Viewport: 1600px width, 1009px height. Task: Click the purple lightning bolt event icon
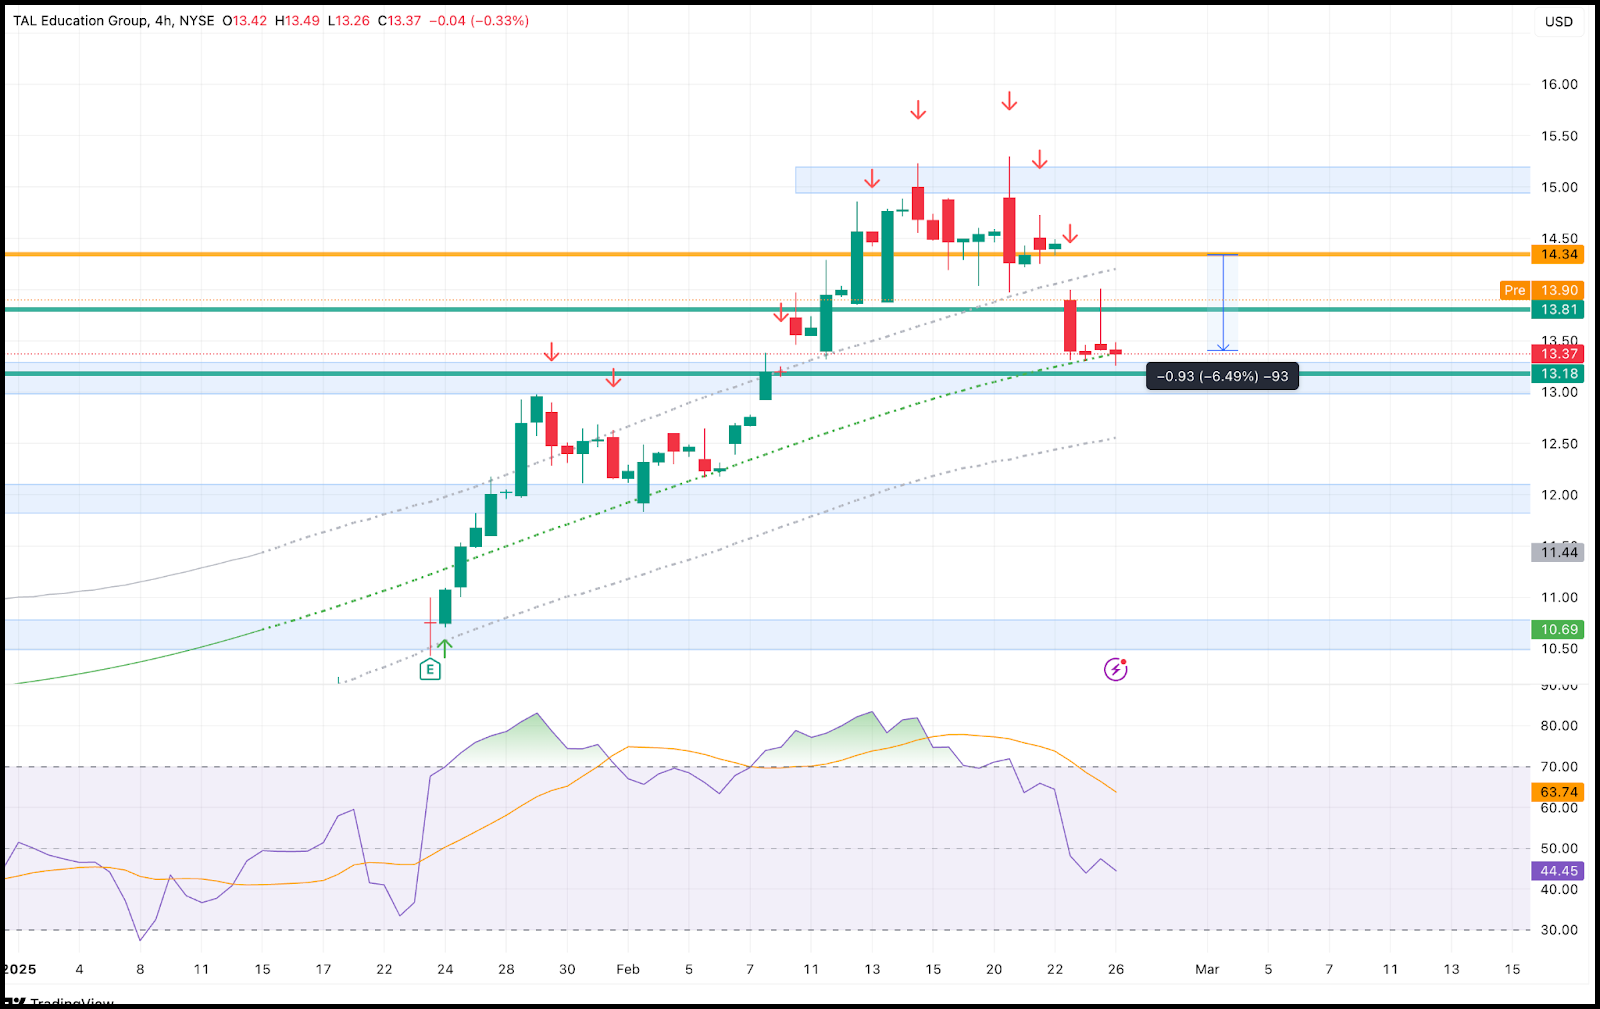[x=1116, y=669]
